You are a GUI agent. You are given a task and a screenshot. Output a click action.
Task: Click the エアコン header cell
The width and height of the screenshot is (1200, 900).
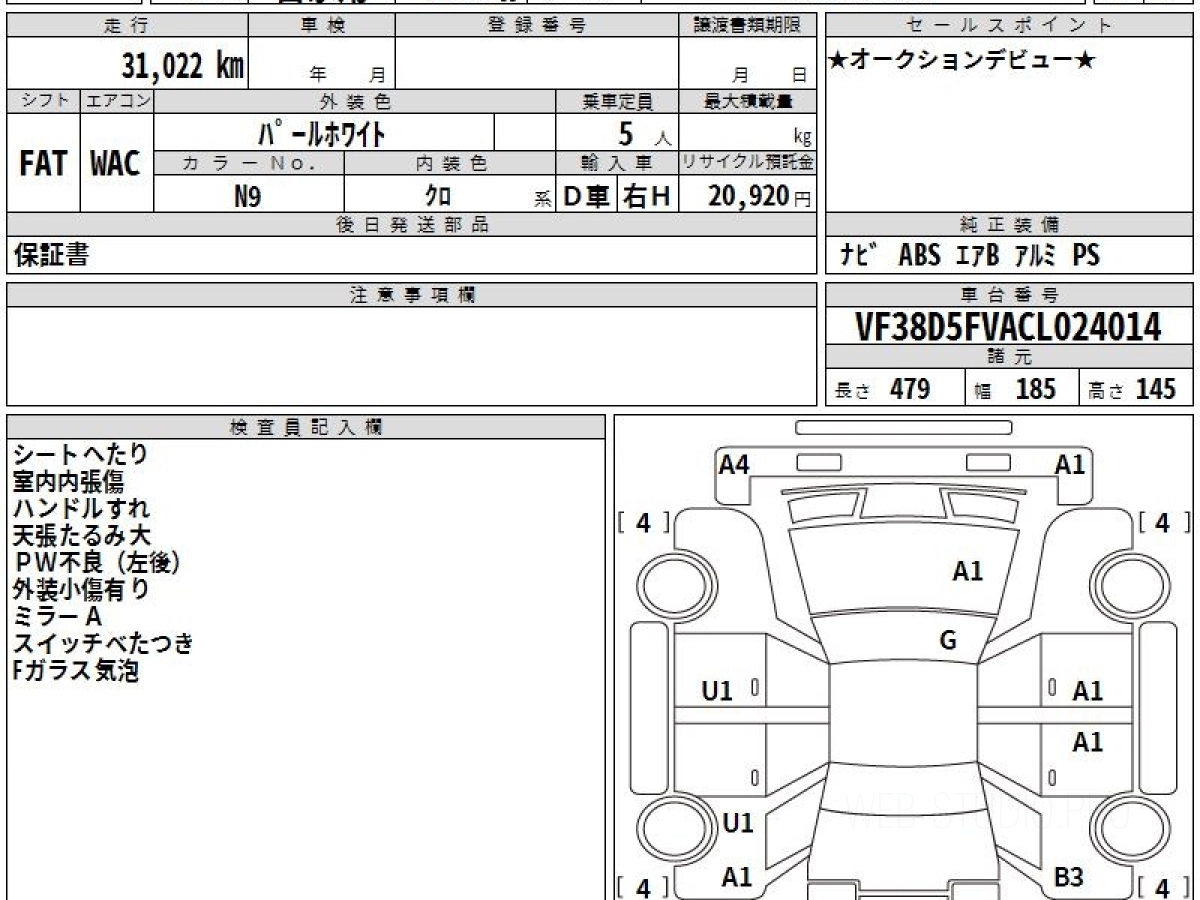coord(117,101)
